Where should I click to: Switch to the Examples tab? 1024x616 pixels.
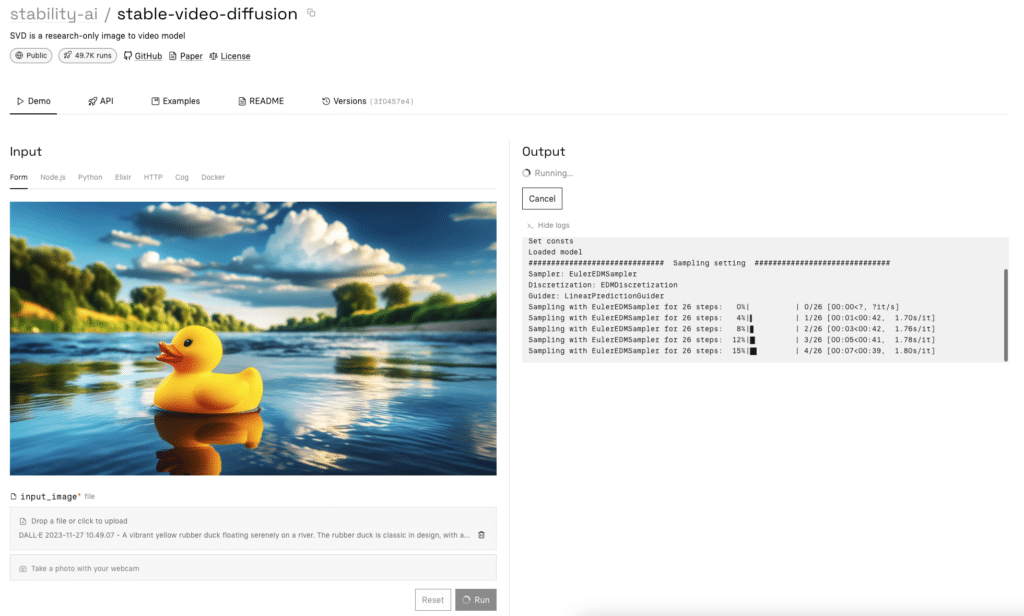coord(176,101)
